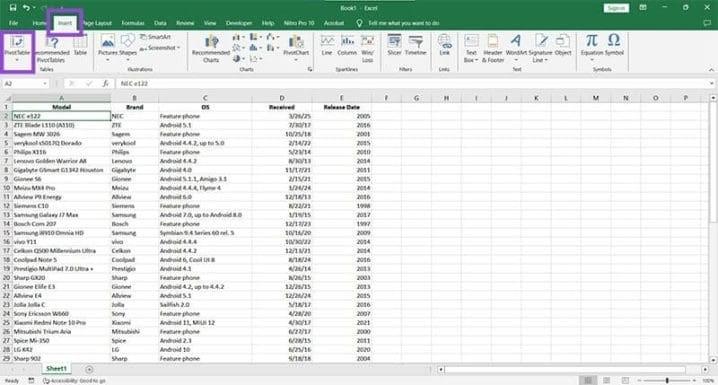The height and width of the screenshot is (385, 718).
Task: Open the Help tab
Action: [268, 23]
